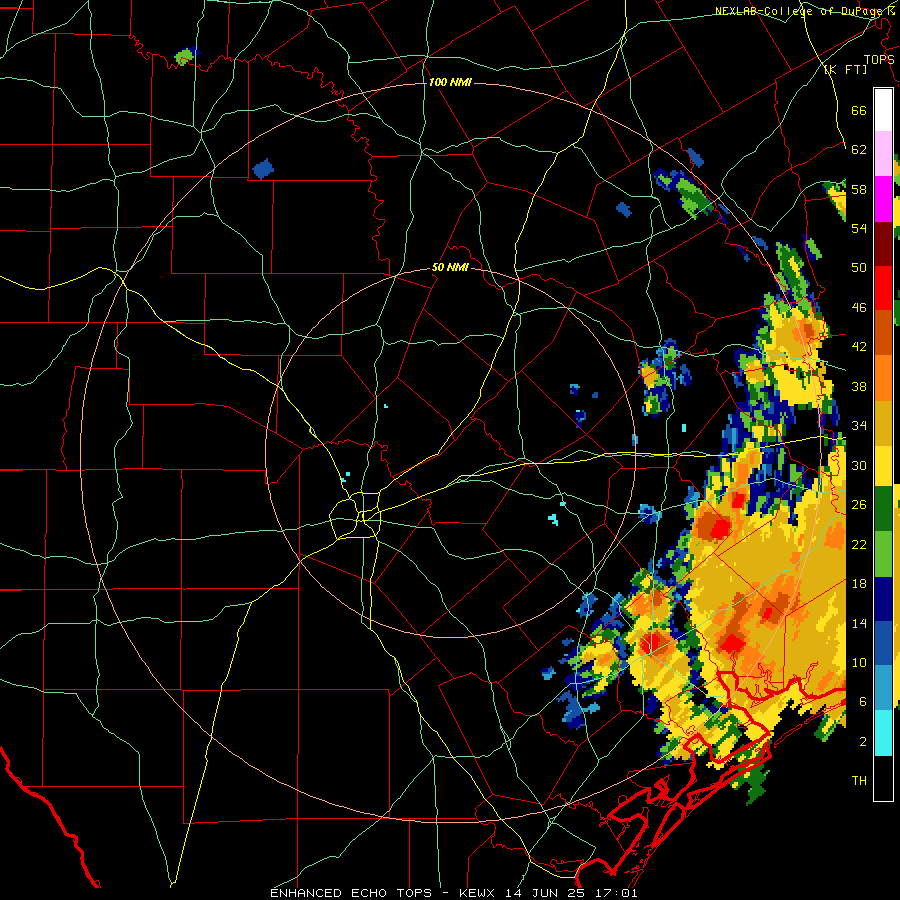
Task: Click the "TOPS" legend heading
Action: click(x=879, y=59)
